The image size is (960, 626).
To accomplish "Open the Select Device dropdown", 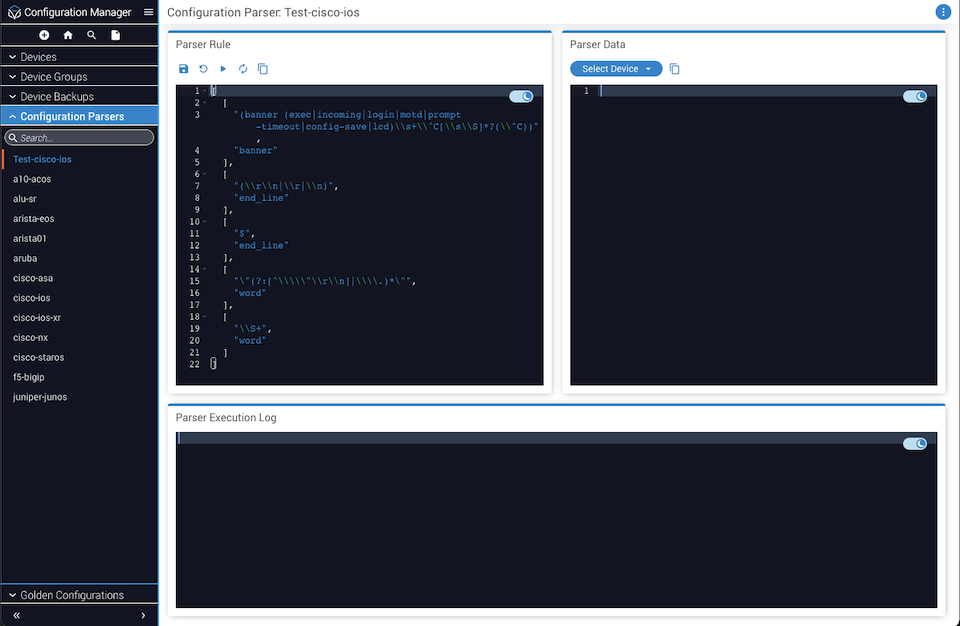I will click(x=616, y=69).
